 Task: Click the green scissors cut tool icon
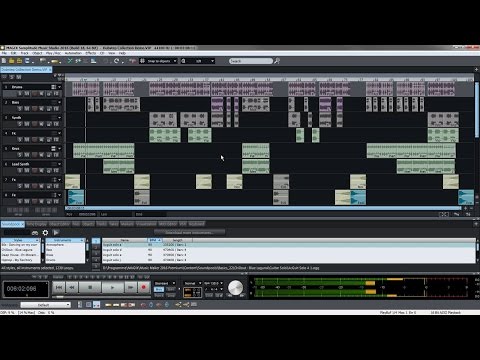70,61
